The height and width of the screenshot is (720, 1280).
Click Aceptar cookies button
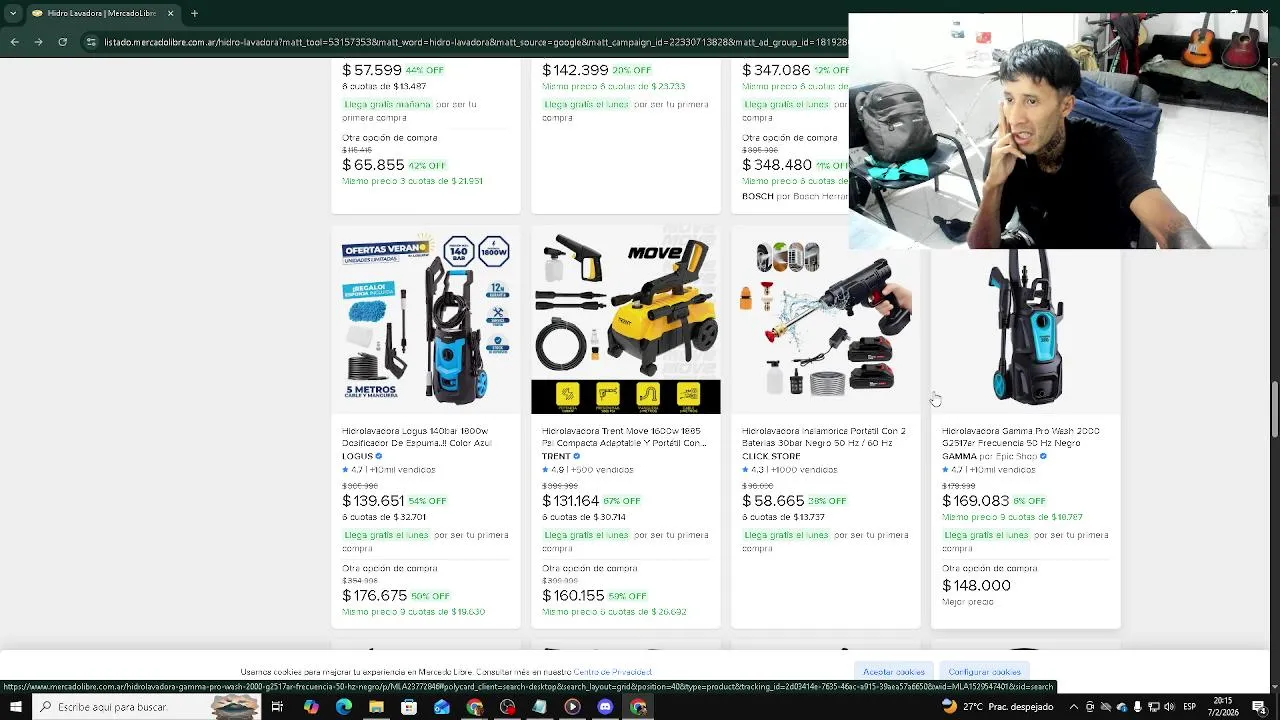(x=894, y=672)
